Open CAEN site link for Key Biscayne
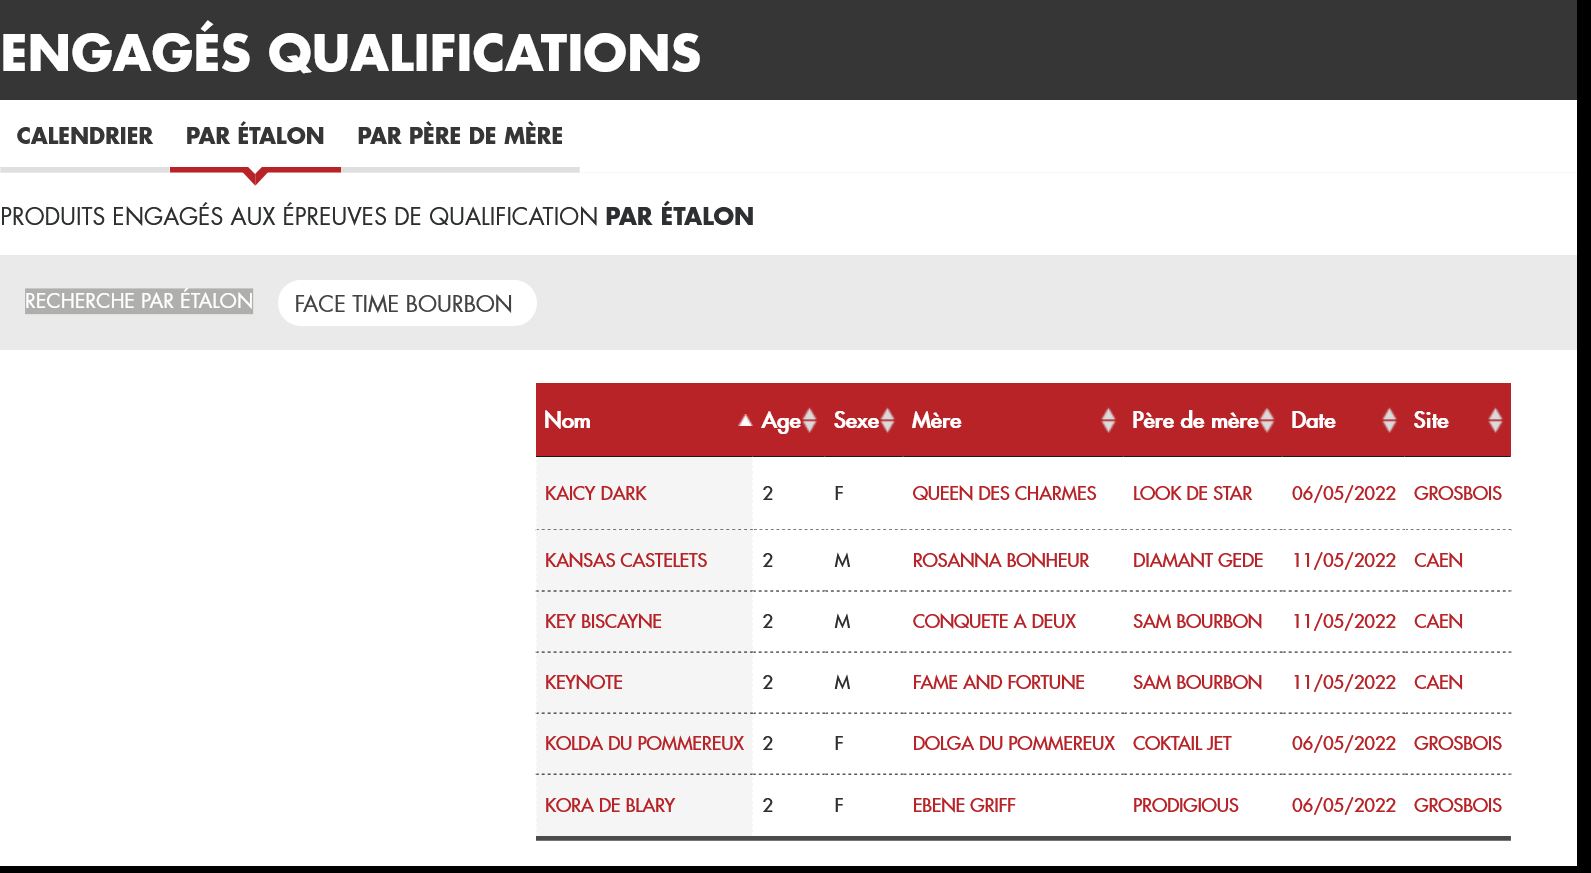Screen dimensions: 1591x873 (1438, 621)
